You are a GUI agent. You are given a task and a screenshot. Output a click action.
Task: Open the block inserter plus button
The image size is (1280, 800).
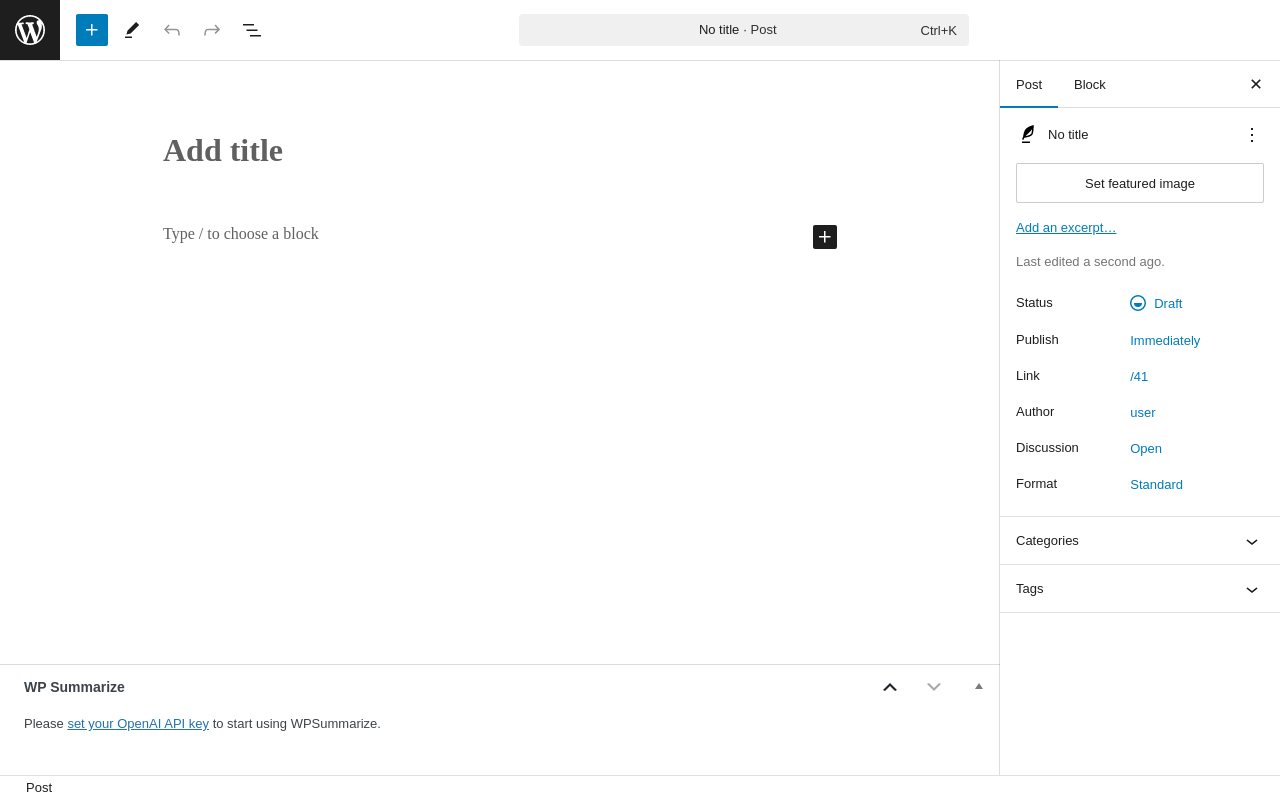click(92, 30)
